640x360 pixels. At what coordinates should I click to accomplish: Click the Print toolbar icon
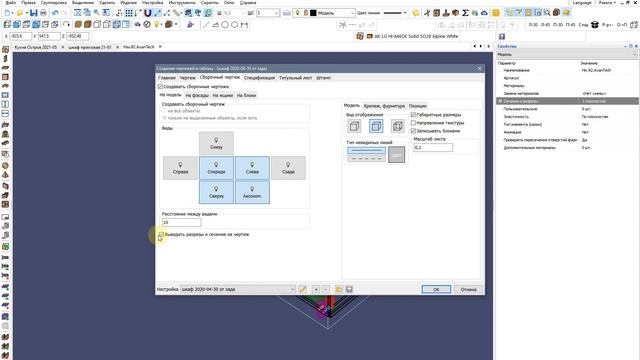pos(43,13)
